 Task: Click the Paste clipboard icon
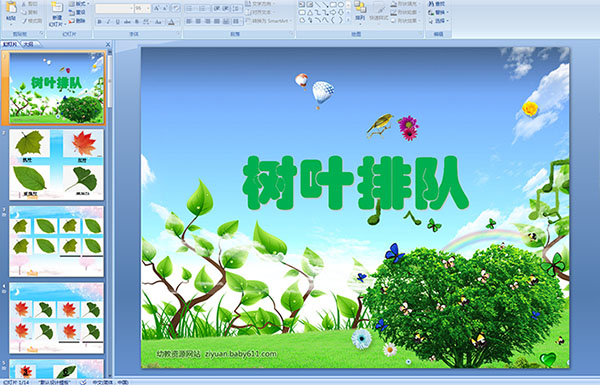tap(11, 8)
